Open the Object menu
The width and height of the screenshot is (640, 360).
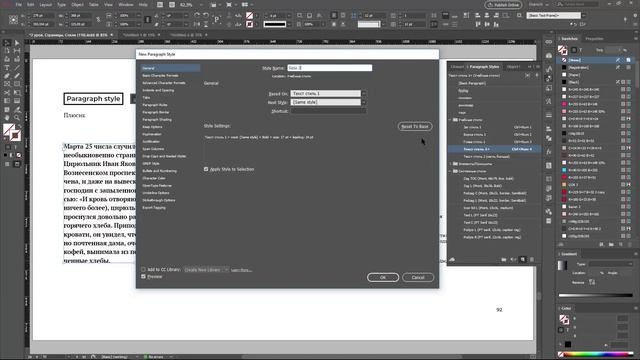(x=77, y=4)
